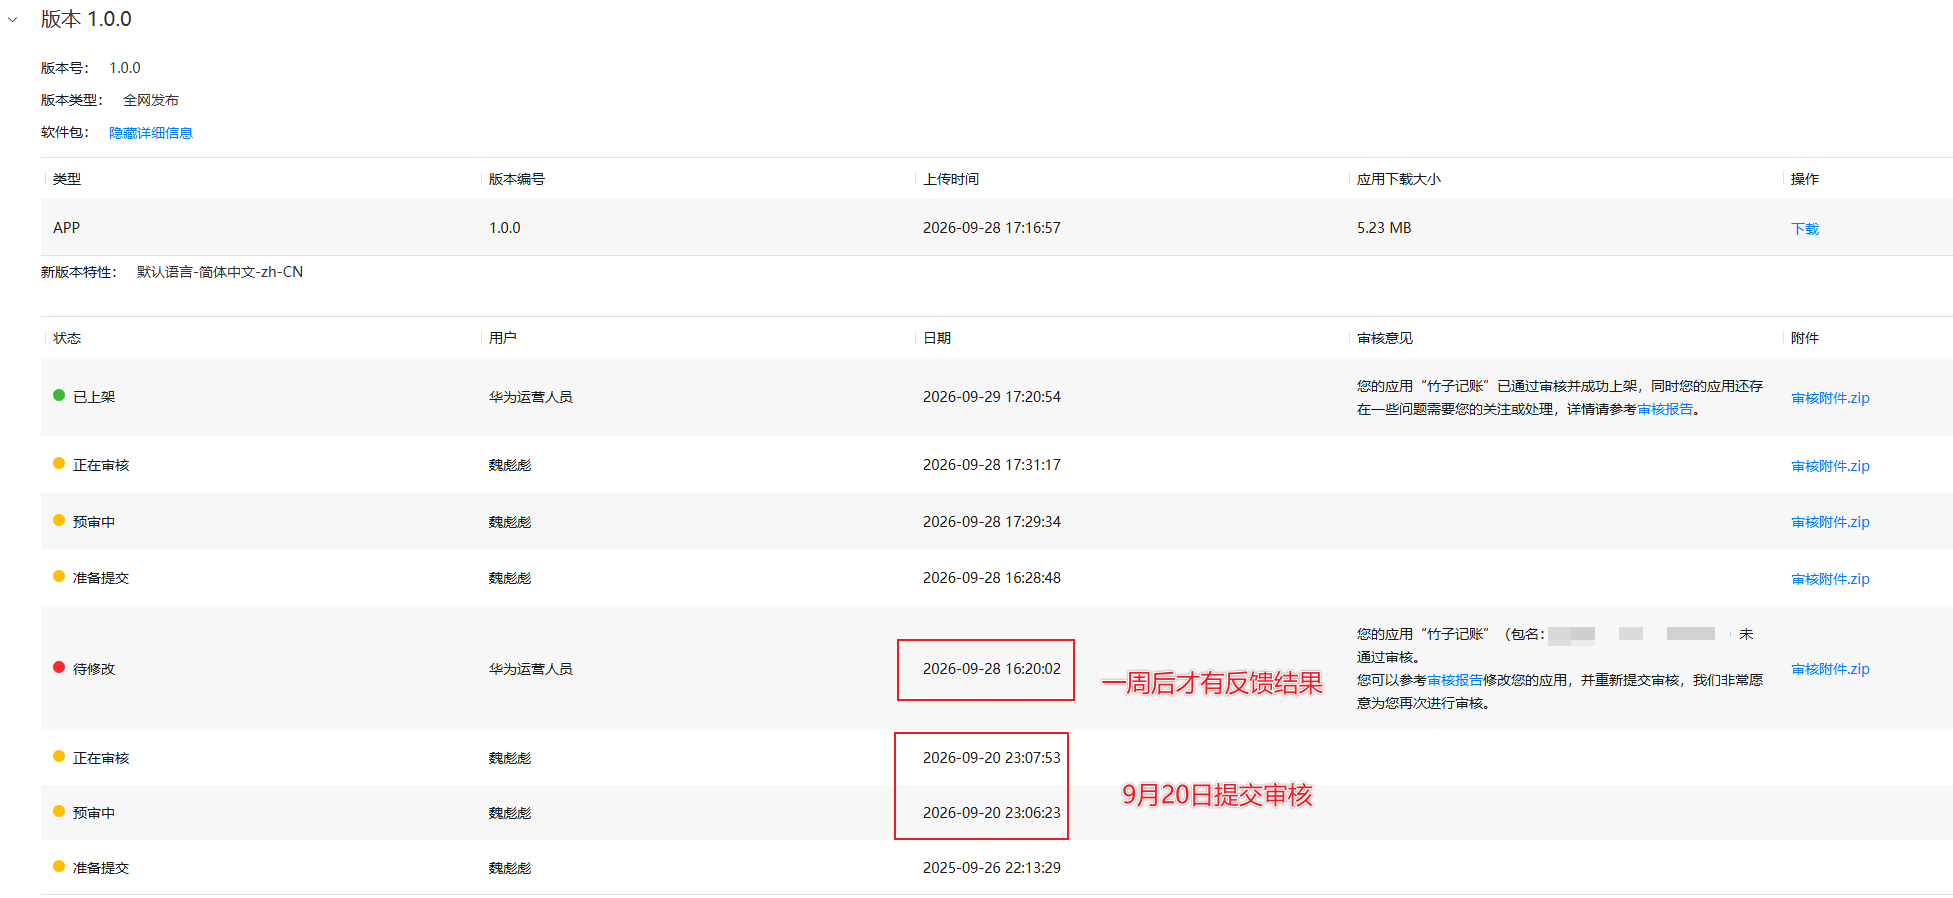
Task: Open 审核附件.zip in the 待修改 row
Action: (x=1830, y=669)
